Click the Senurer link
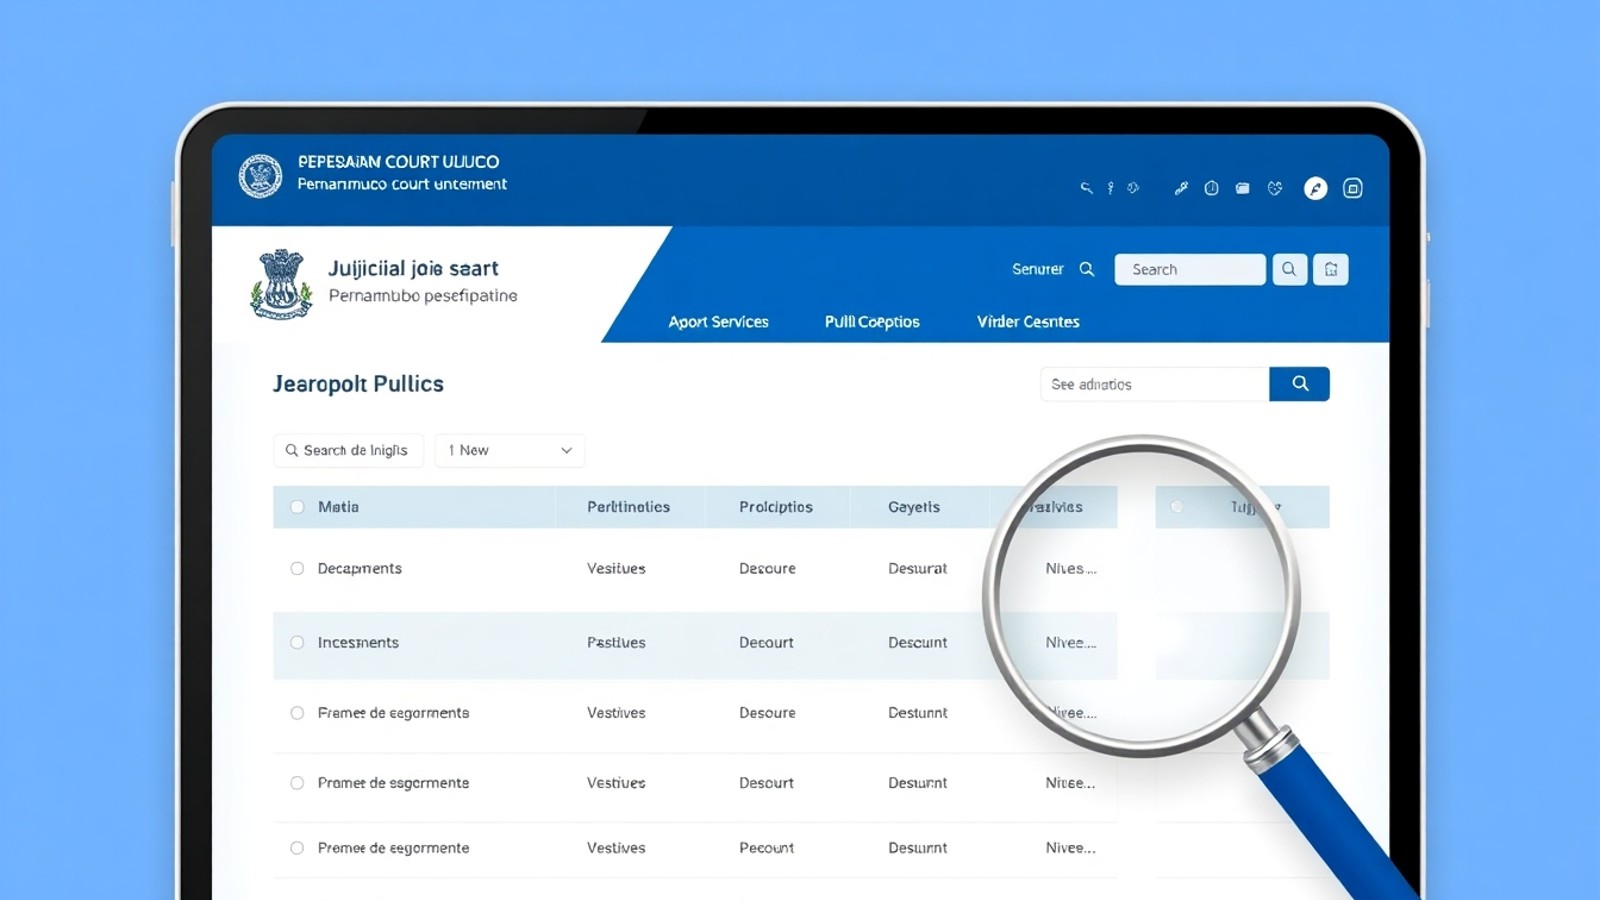This screenshot has width=1600, height=900. tap(1038, 269)
